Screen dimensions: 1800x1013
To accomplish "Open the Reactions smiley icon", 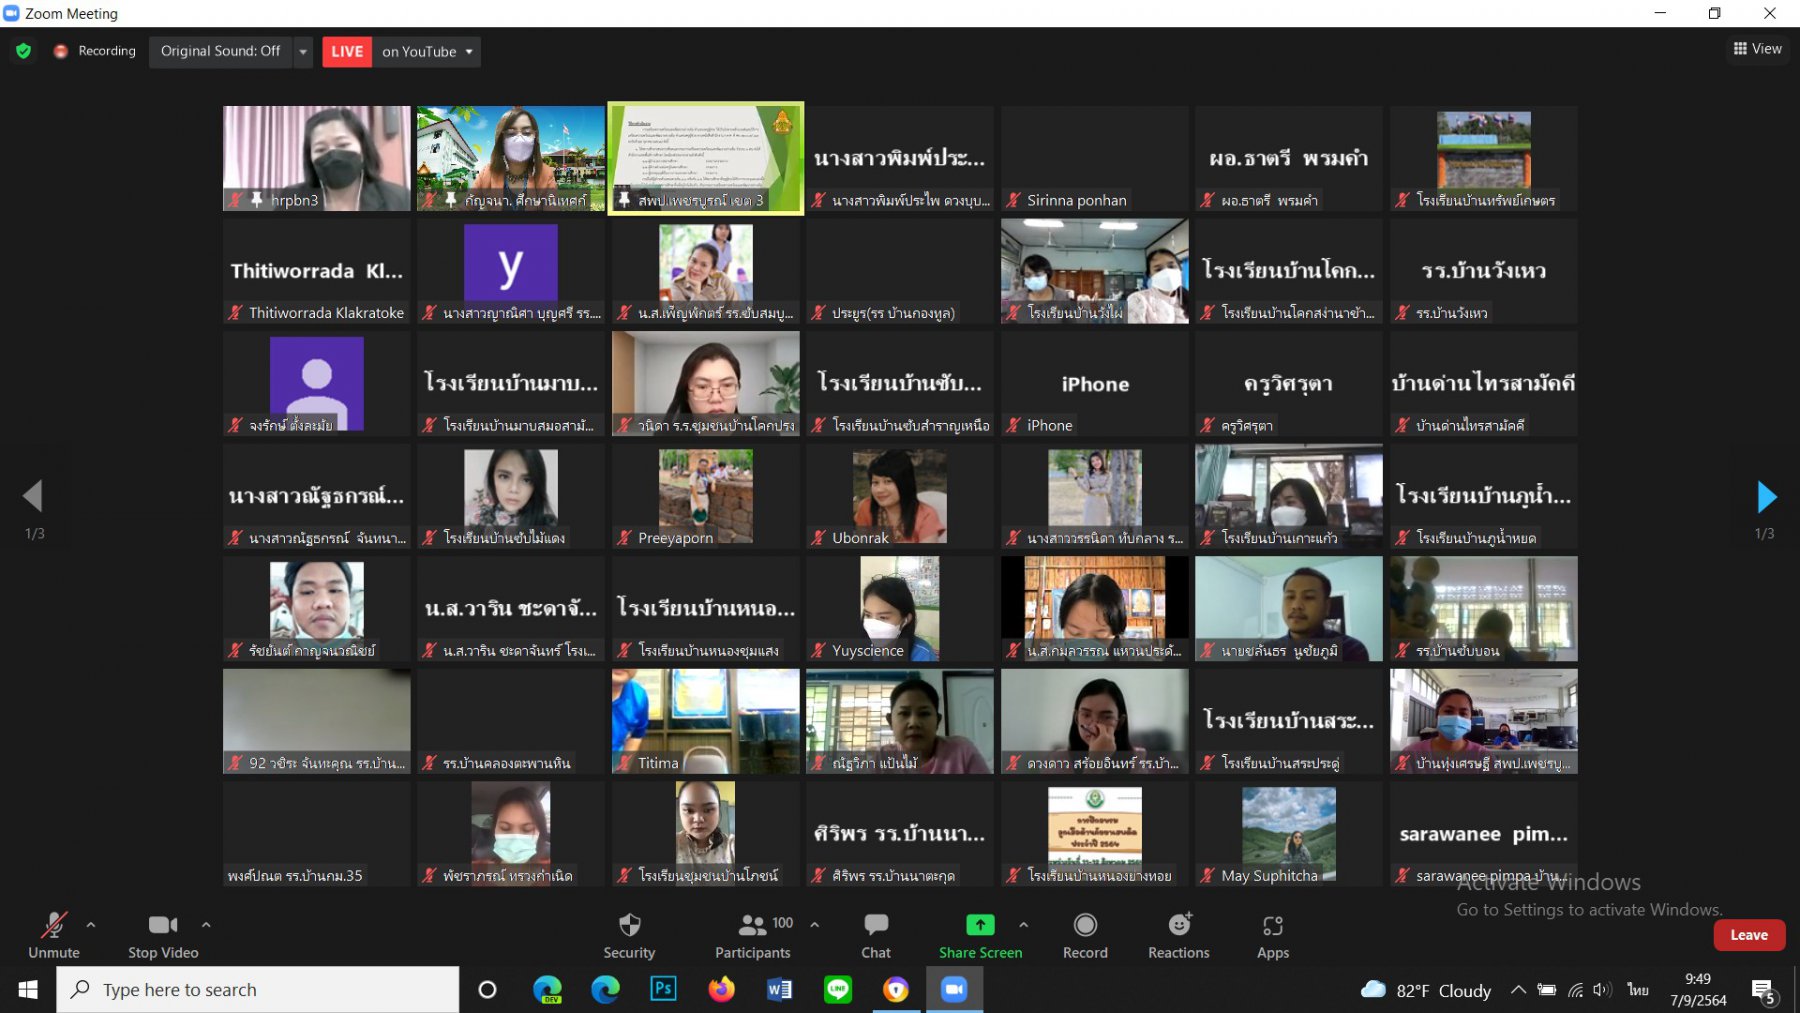I will (1179, 925).
